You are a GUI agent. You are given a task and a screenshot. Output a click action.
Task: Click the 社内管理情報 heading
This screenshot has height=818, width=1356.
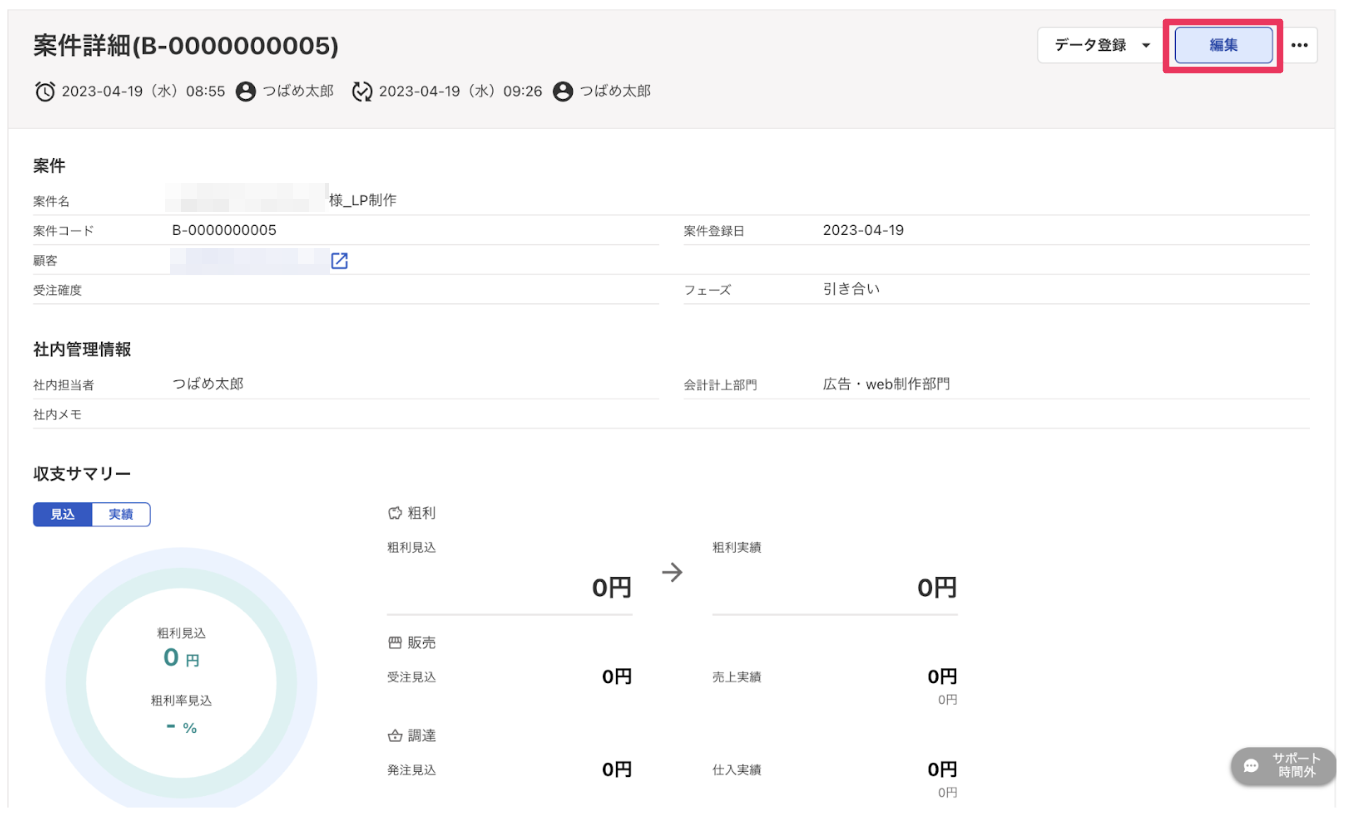(x=82, y=349)
